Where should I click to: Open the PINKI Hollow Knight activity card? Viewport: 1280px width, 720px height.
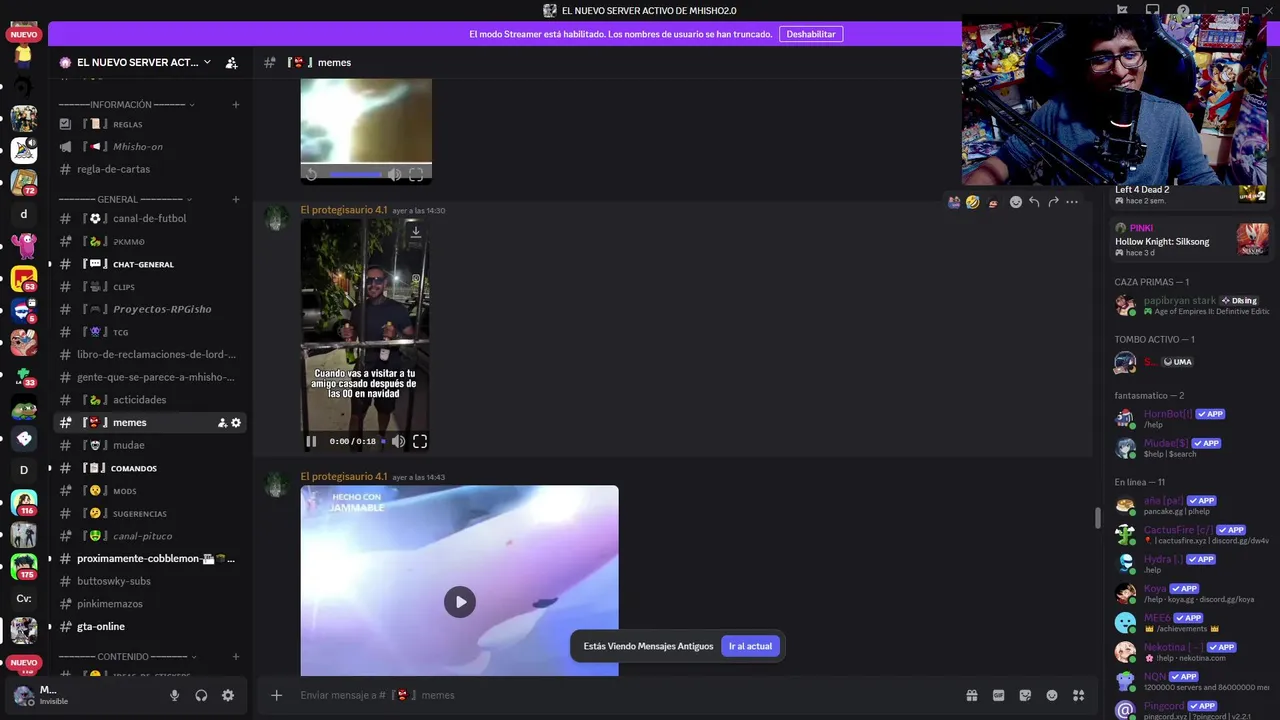[1190, 240]
